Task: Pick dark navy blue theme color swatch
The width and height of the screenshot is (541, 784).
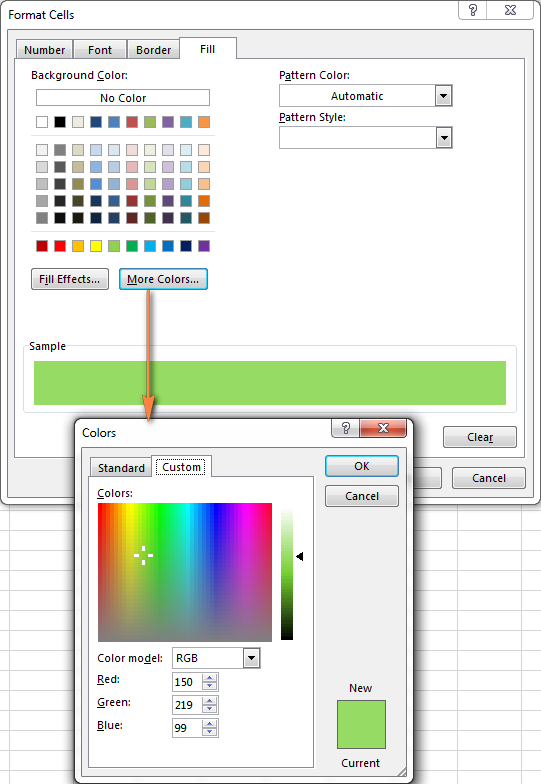Action: coord(96,122)
